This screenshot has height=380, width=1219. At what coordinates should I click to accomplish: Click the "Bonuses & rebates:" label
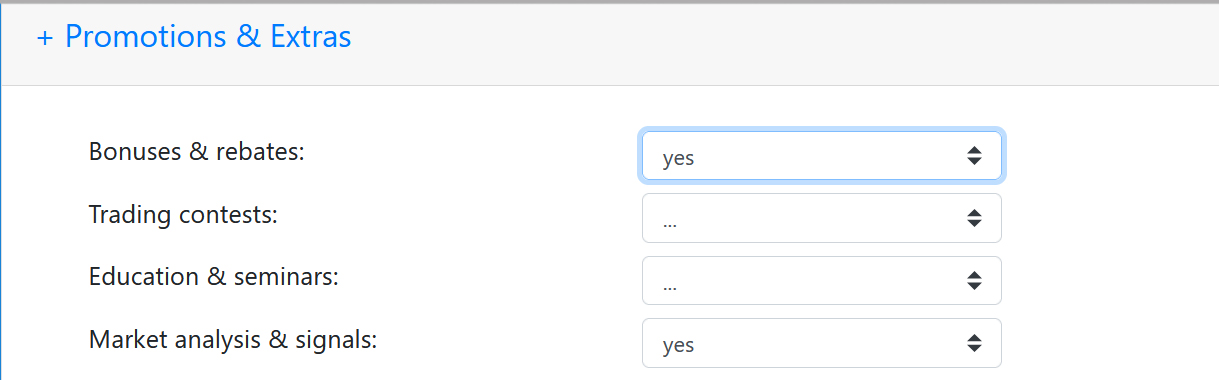(x=196, y=152)
